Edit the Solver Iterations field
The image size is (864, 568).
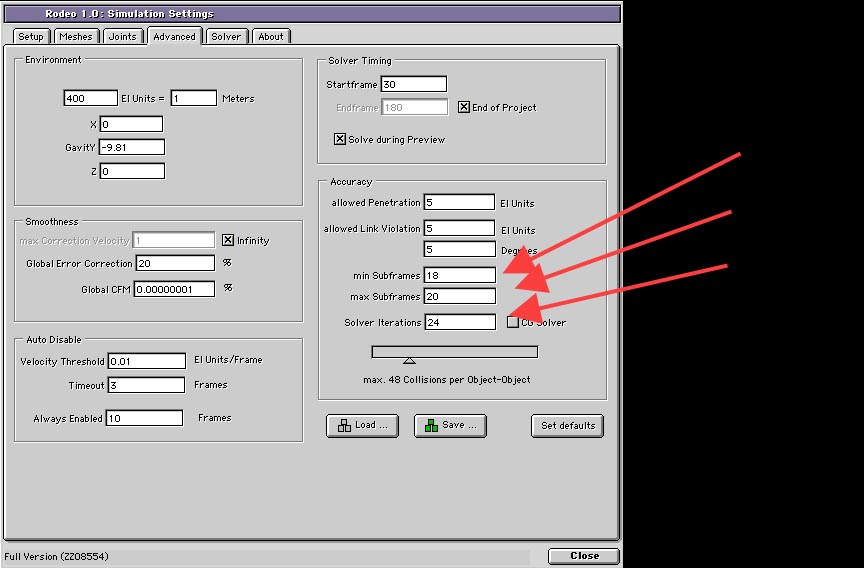tap(459, 322)
